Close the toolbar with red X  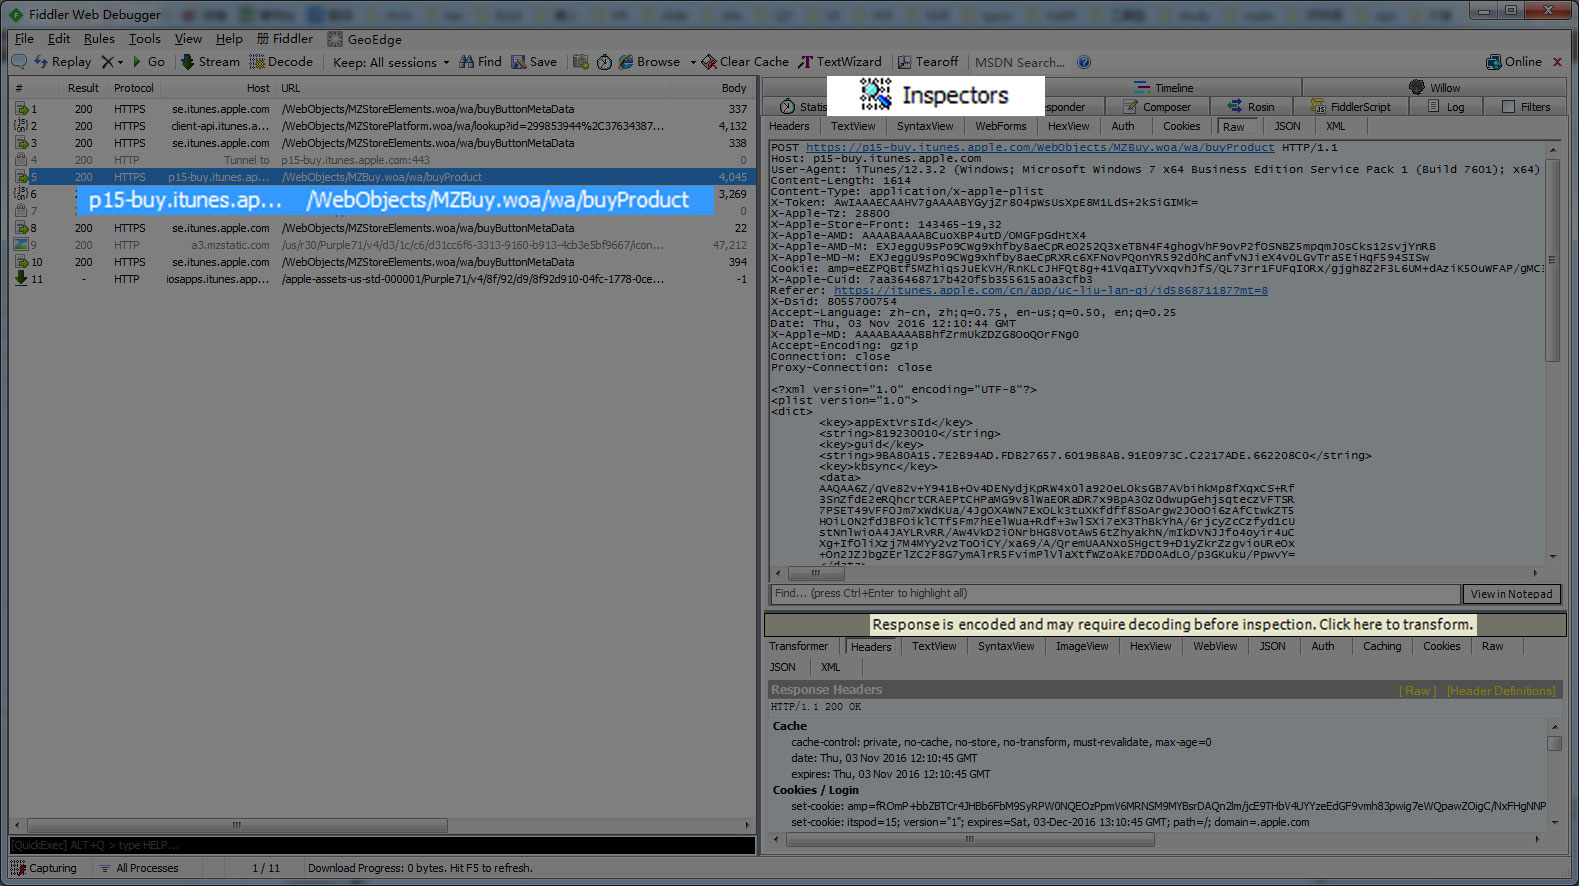1557,62
